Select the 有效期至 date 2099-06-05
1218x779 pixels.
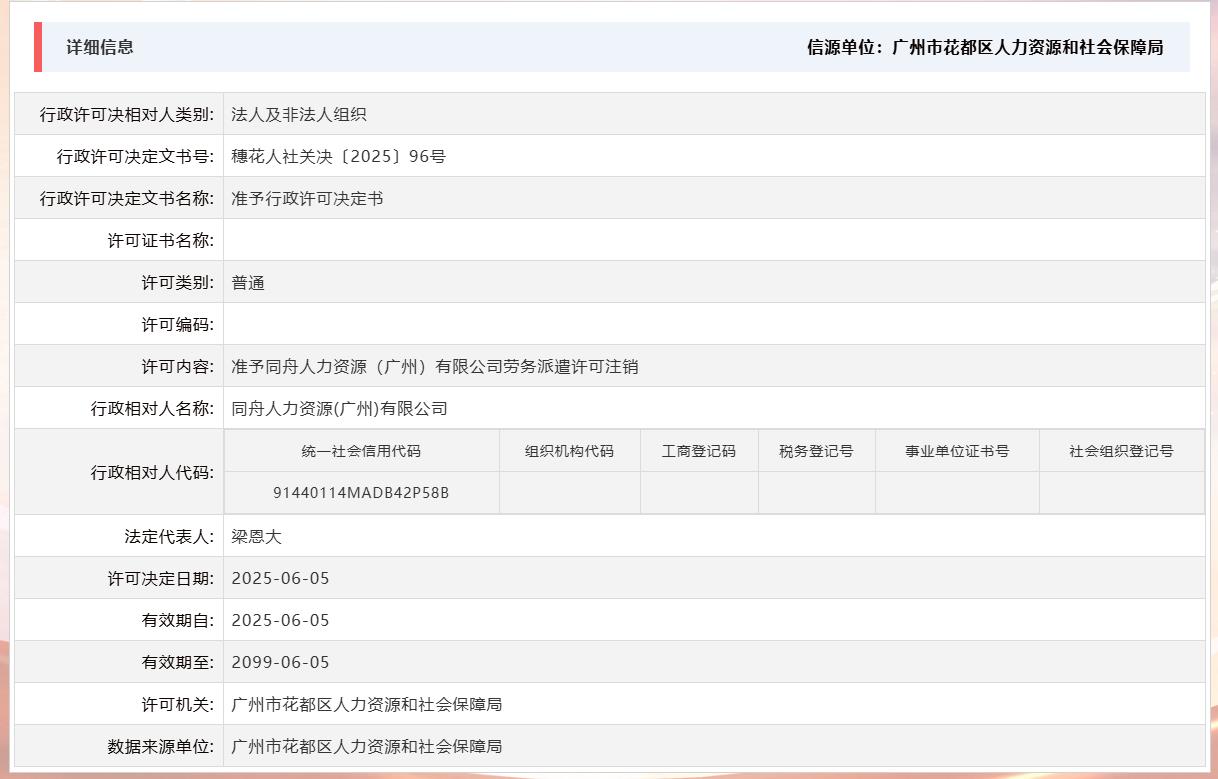[x=280, y=662]
